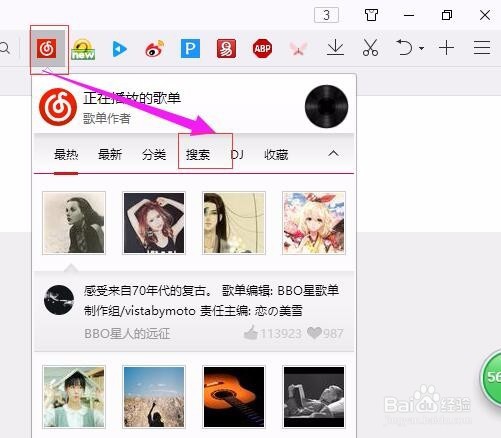Click the undo closed-tab arrow icon
Viewport: 501px width, 438px height.
click(404, 47)
